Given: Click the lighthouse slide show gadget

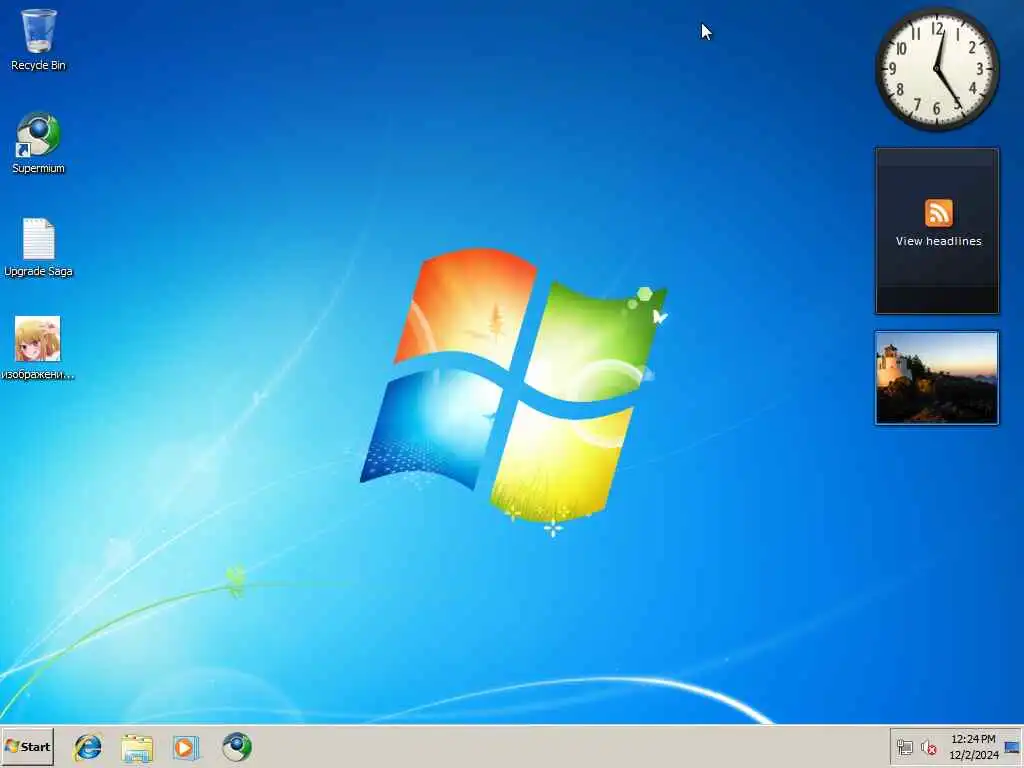Looking at the screenshot, I should (x=937, y=378).
